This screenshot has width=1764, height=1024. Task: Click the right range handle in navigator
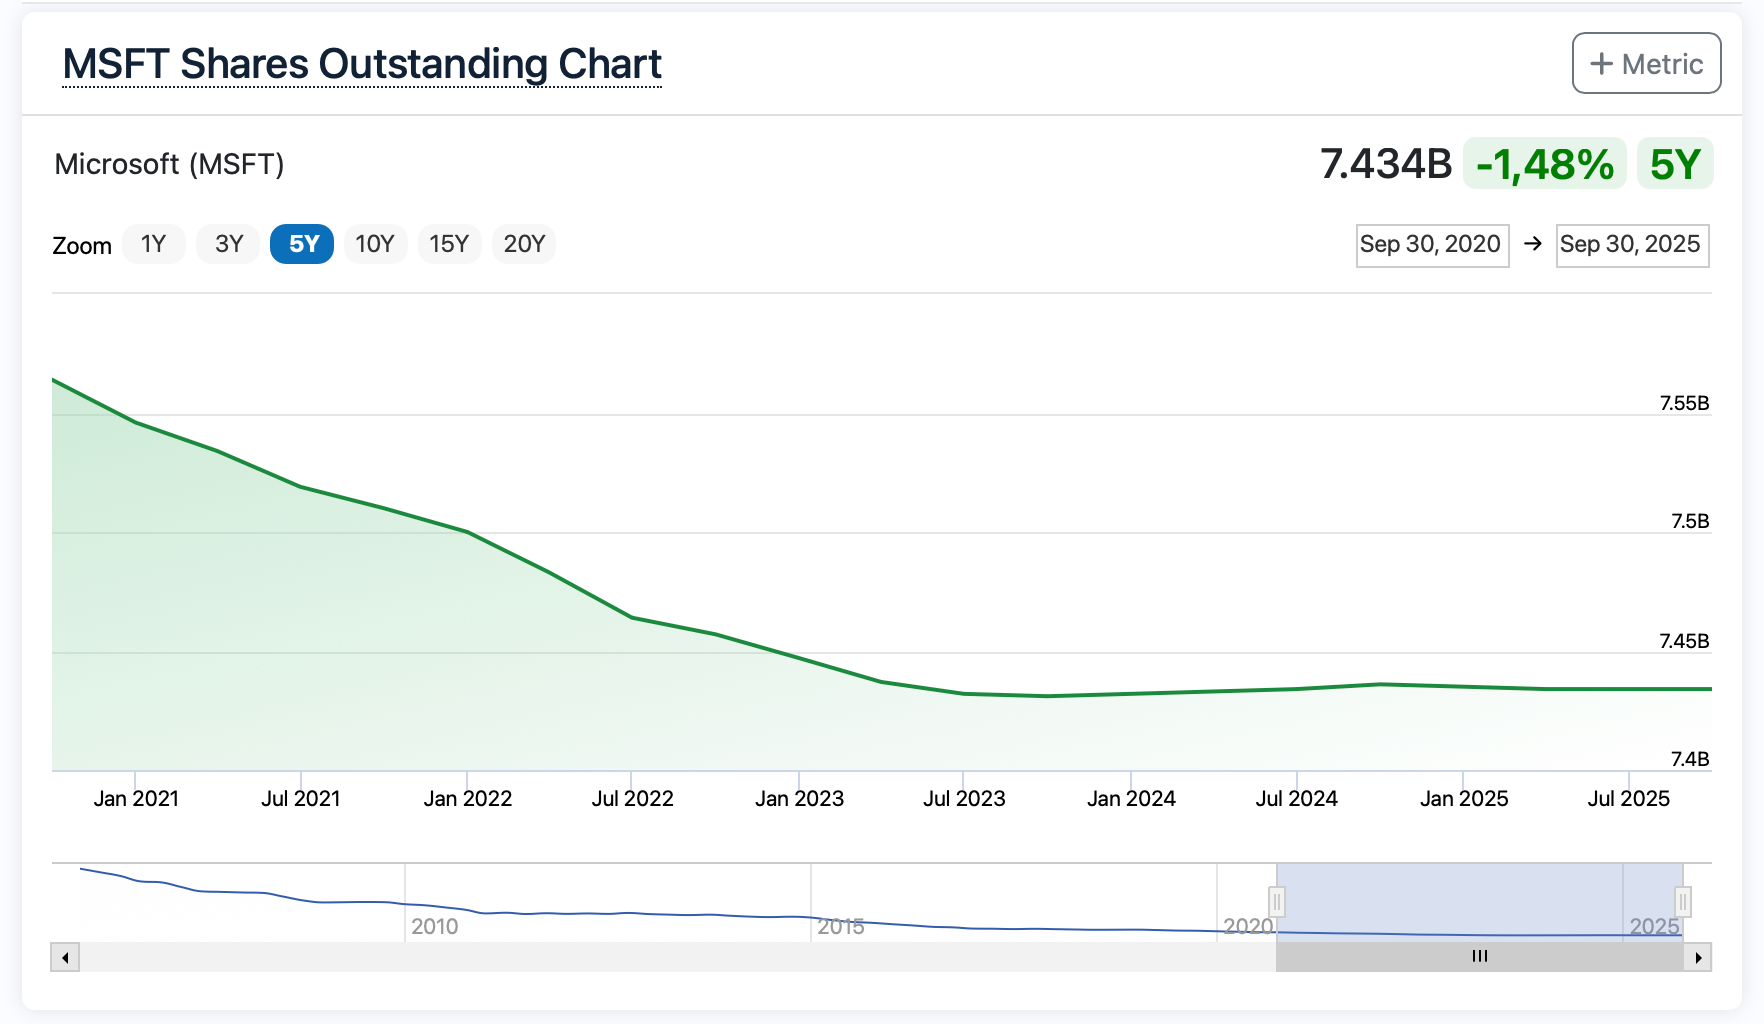1683,902
